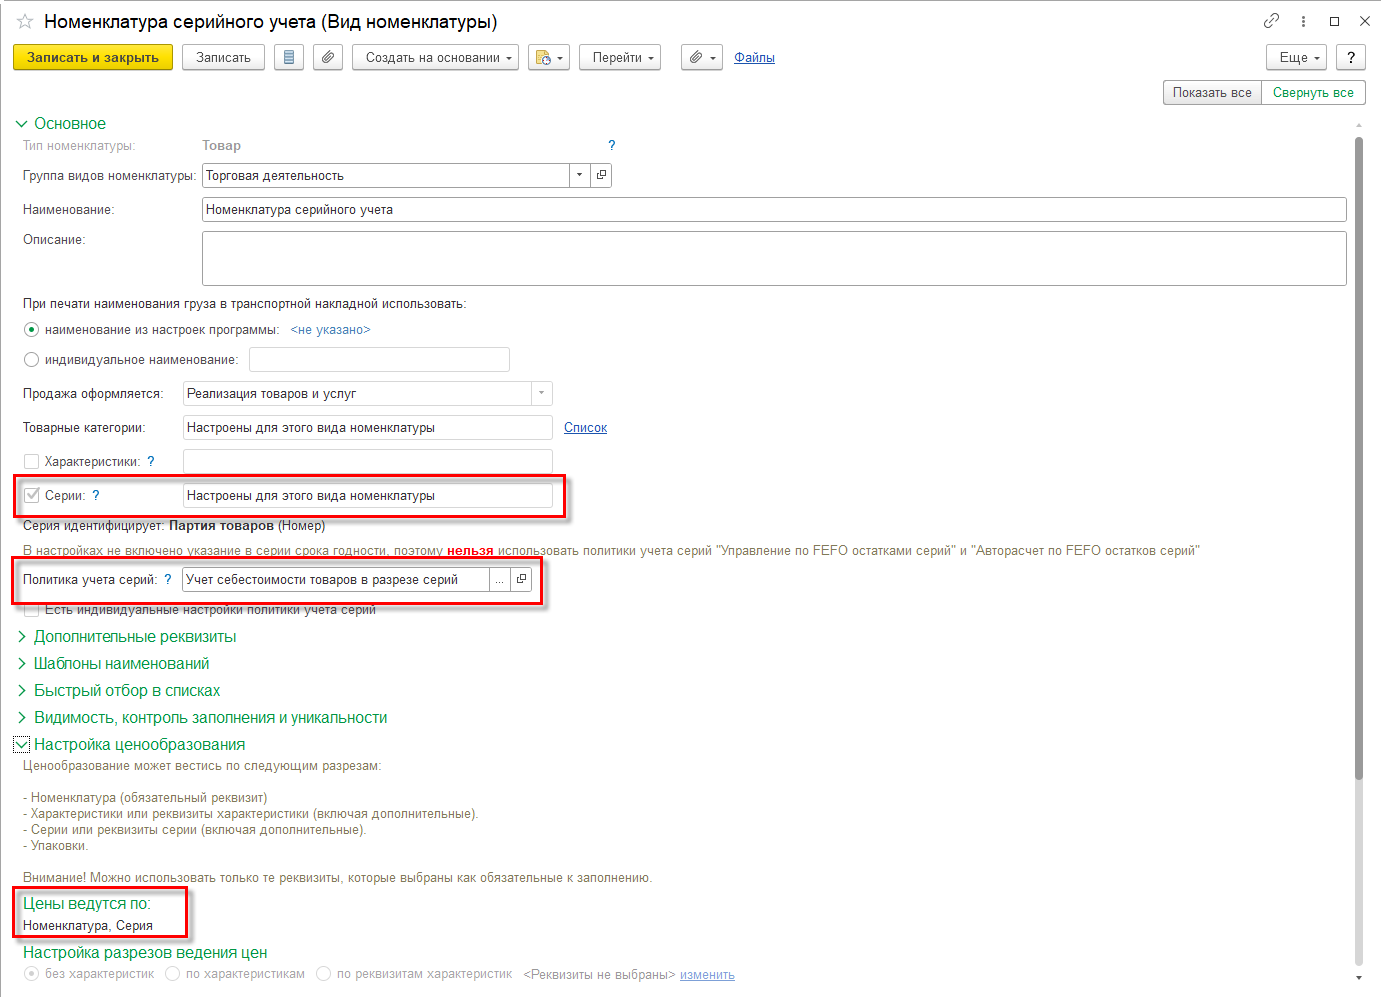Viewport: 1385px width, 1001px height.
Task: Open the Перейти menu
Action: 621,58
